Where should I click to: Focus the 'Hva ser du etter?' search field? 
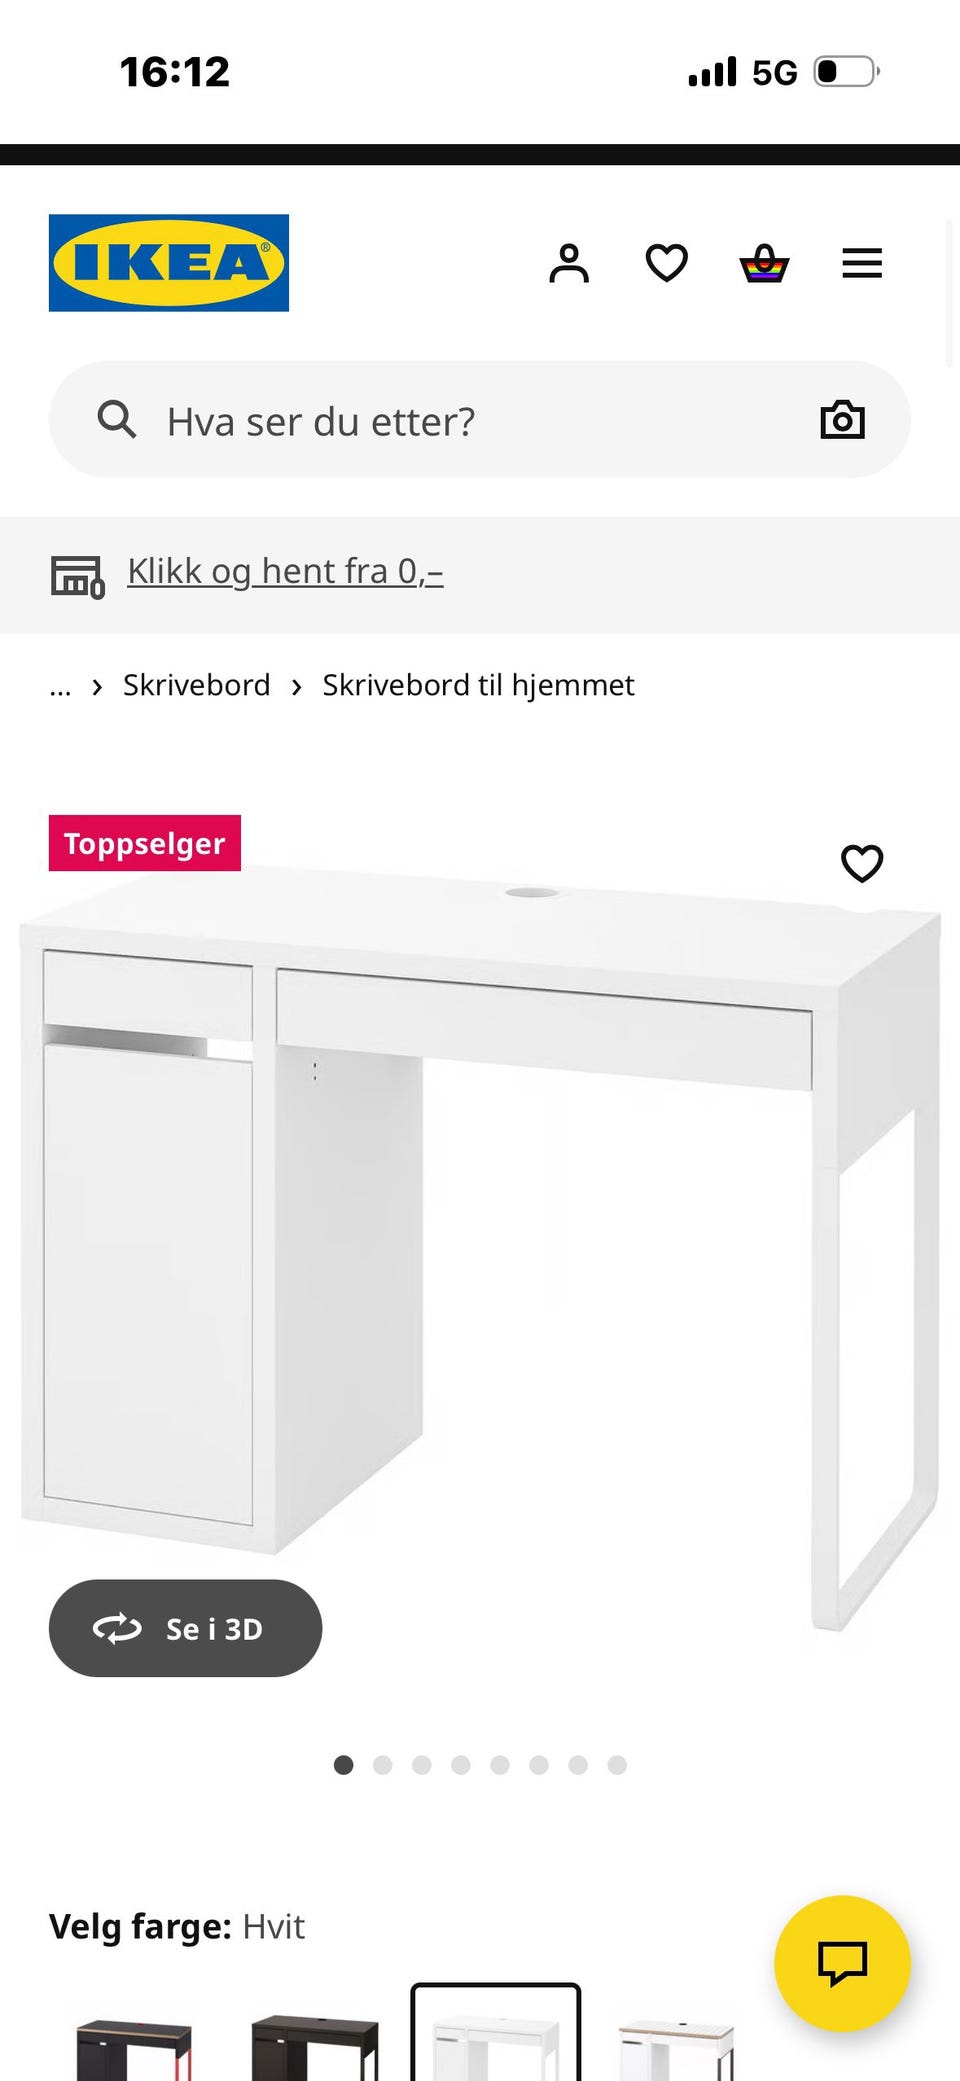pyautogui.click(x=479, y=420)
